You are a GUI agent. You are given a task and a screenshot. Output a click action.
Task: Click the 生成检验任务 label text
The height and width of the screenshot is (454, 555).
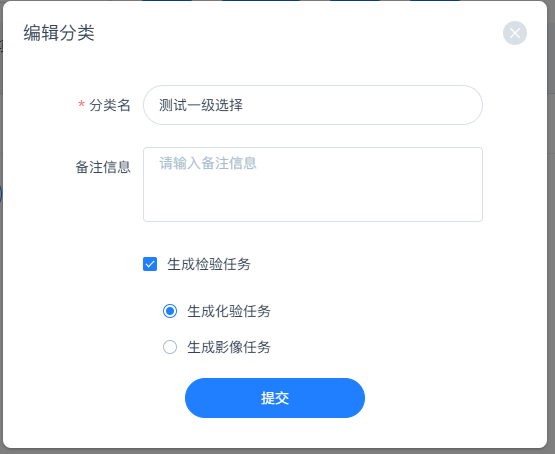coord(209,264)
